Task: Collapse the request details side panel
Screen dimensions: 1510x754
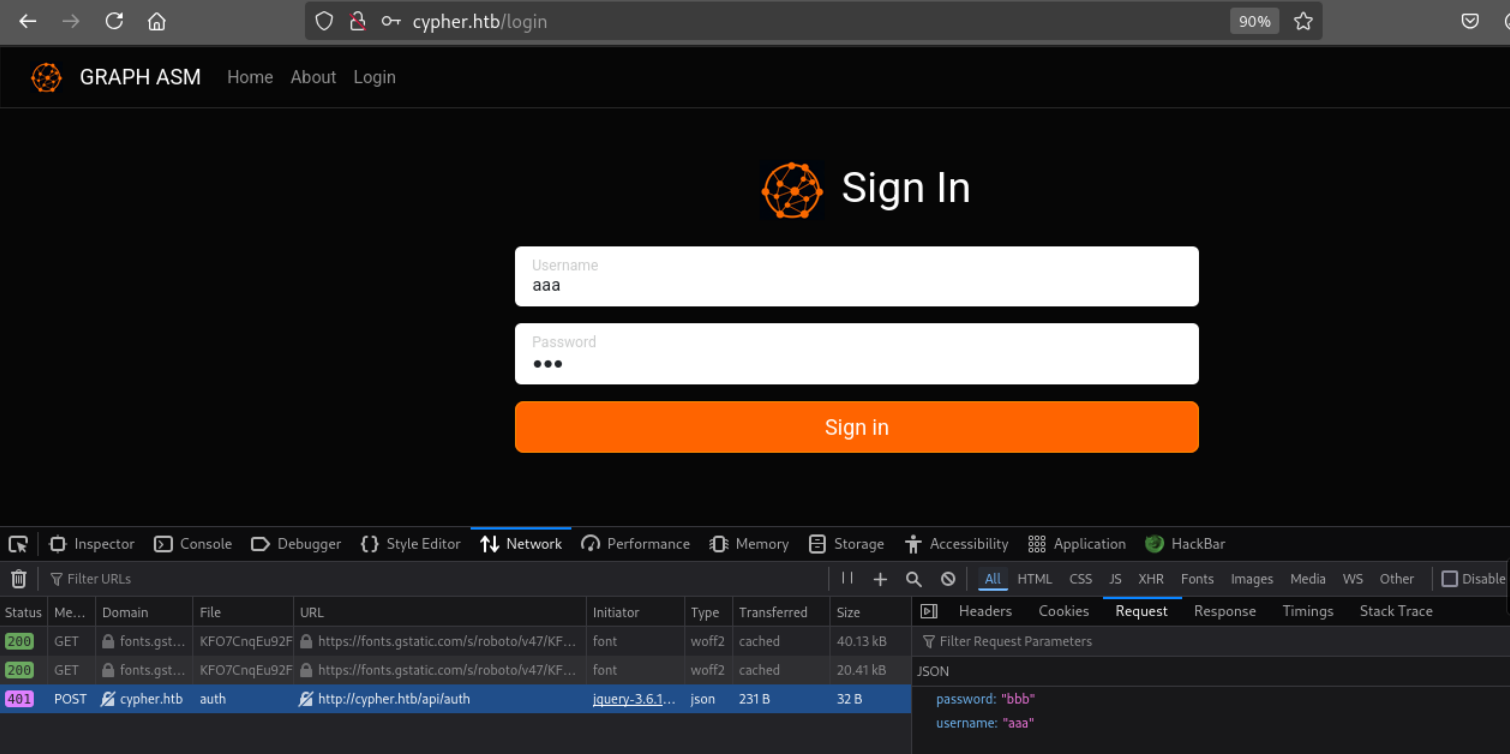Action: tap(929, 611)
